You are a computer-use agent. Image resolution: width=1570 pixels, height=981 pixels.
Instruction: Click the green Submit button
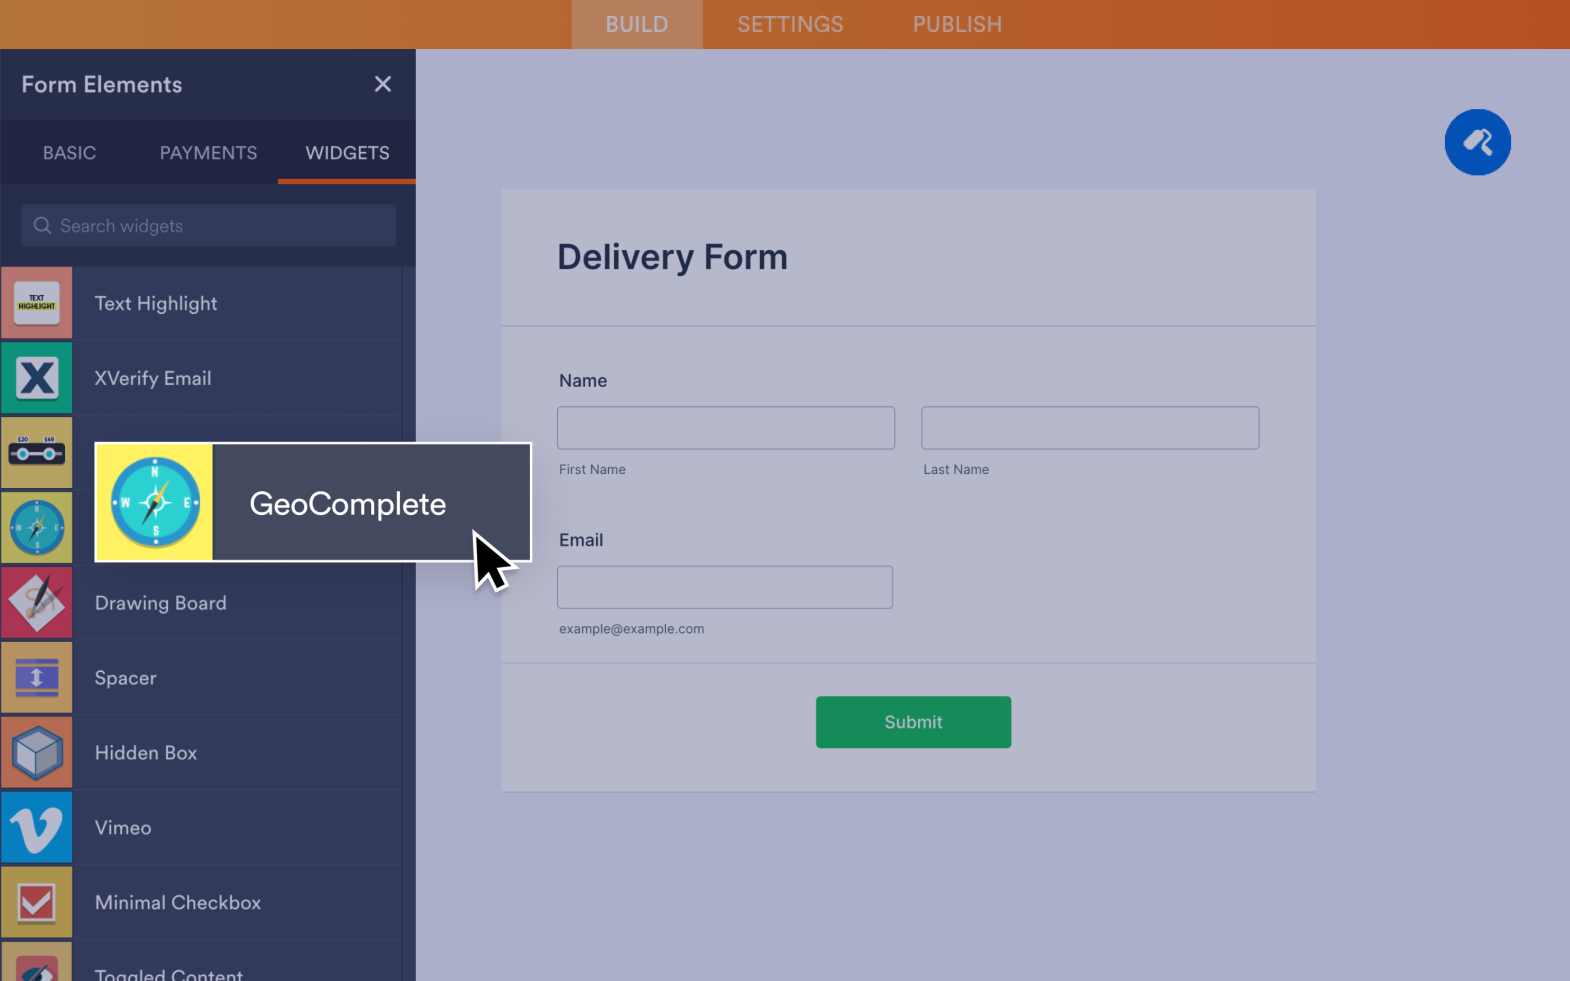tap(913, 722)
